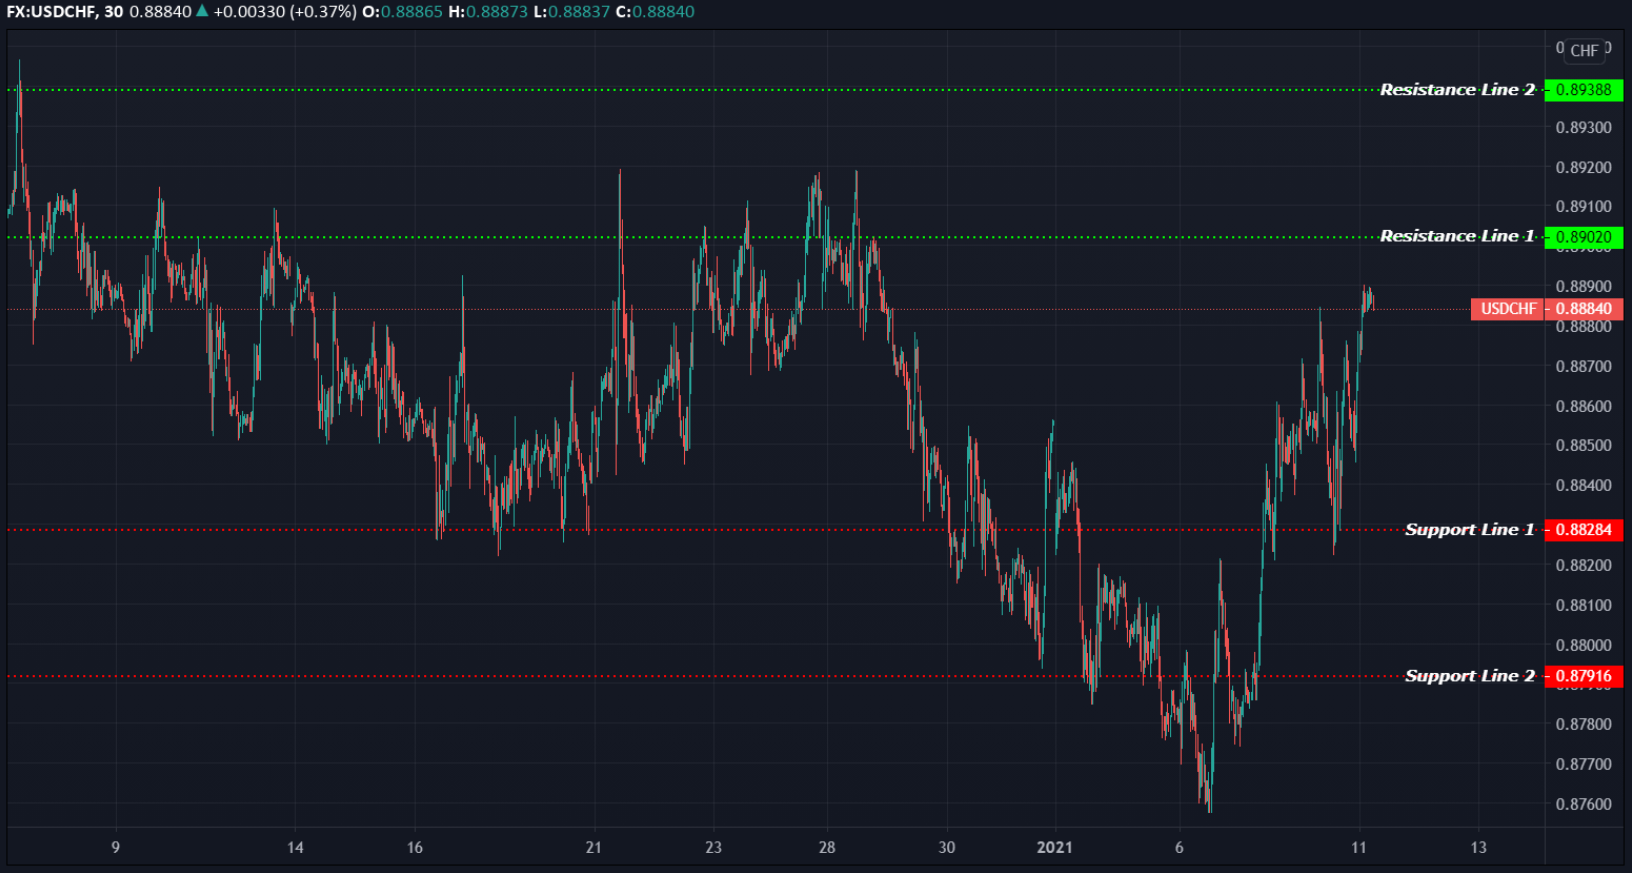This screenshot has height=873, width=1632.
Task: Select the Support Line 1 label
Action: pos(1469,530)
